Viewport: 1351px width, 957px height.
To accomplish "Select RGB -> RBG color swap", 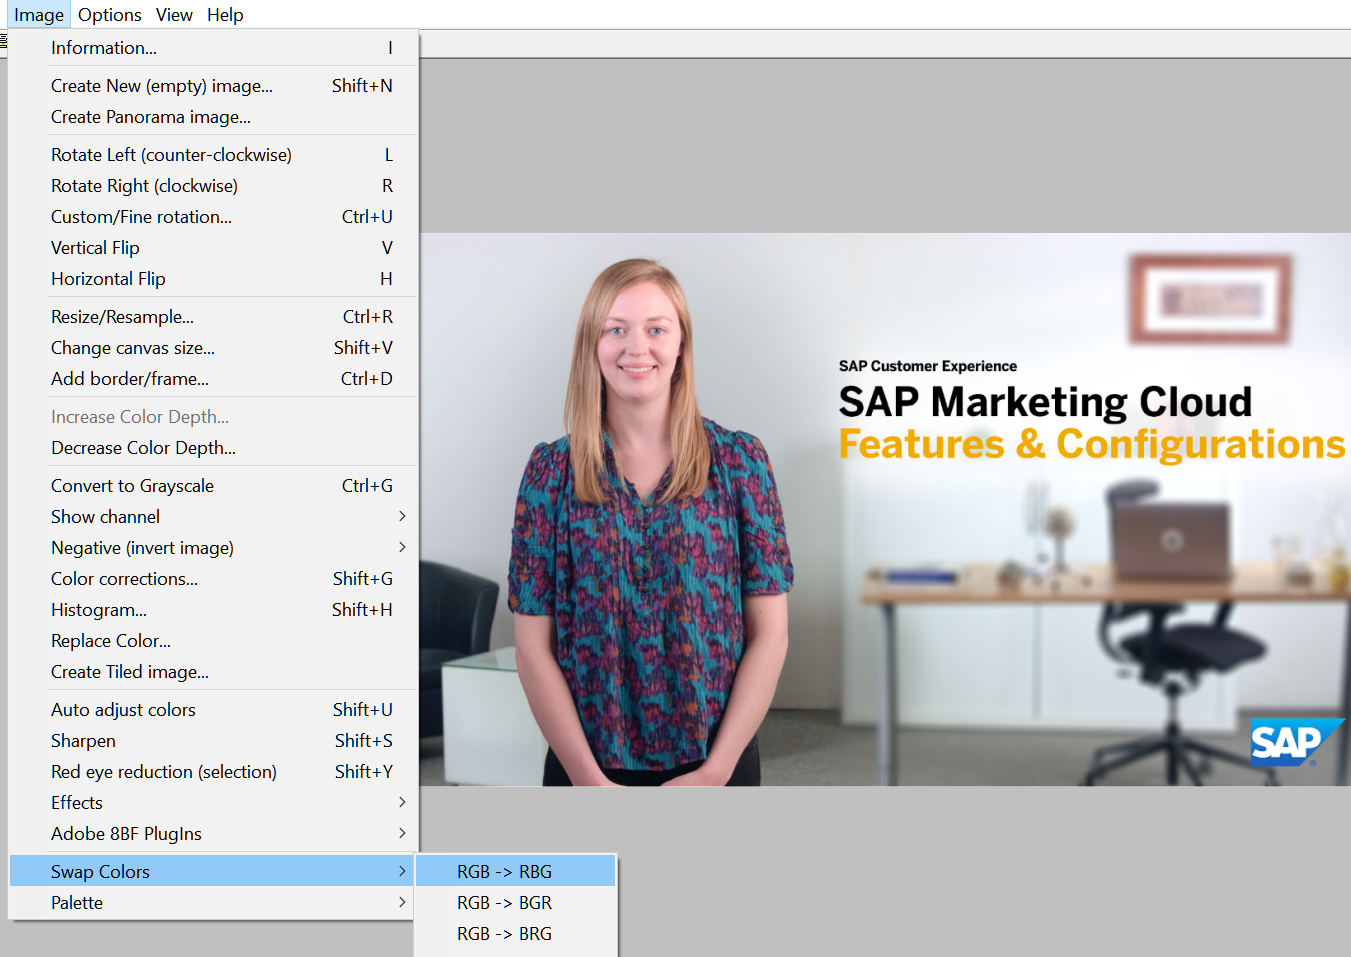I will [516, 872].
